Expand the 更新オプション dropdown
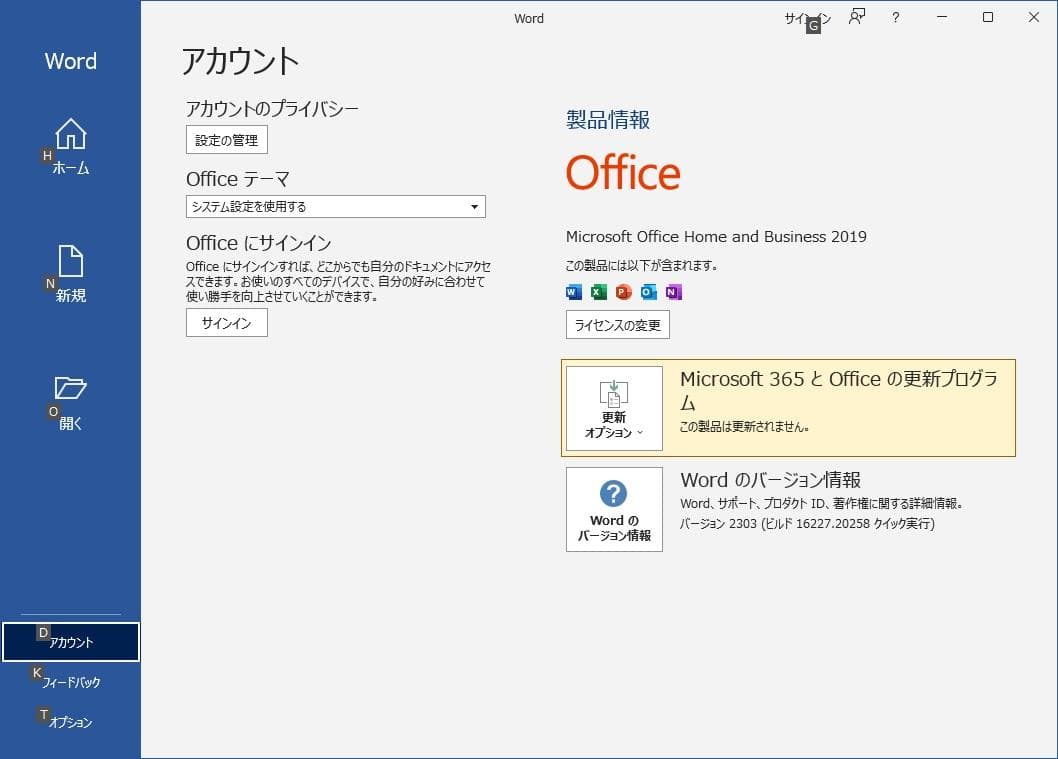The width and height of the screenshot is (1058, 759). 613,408
